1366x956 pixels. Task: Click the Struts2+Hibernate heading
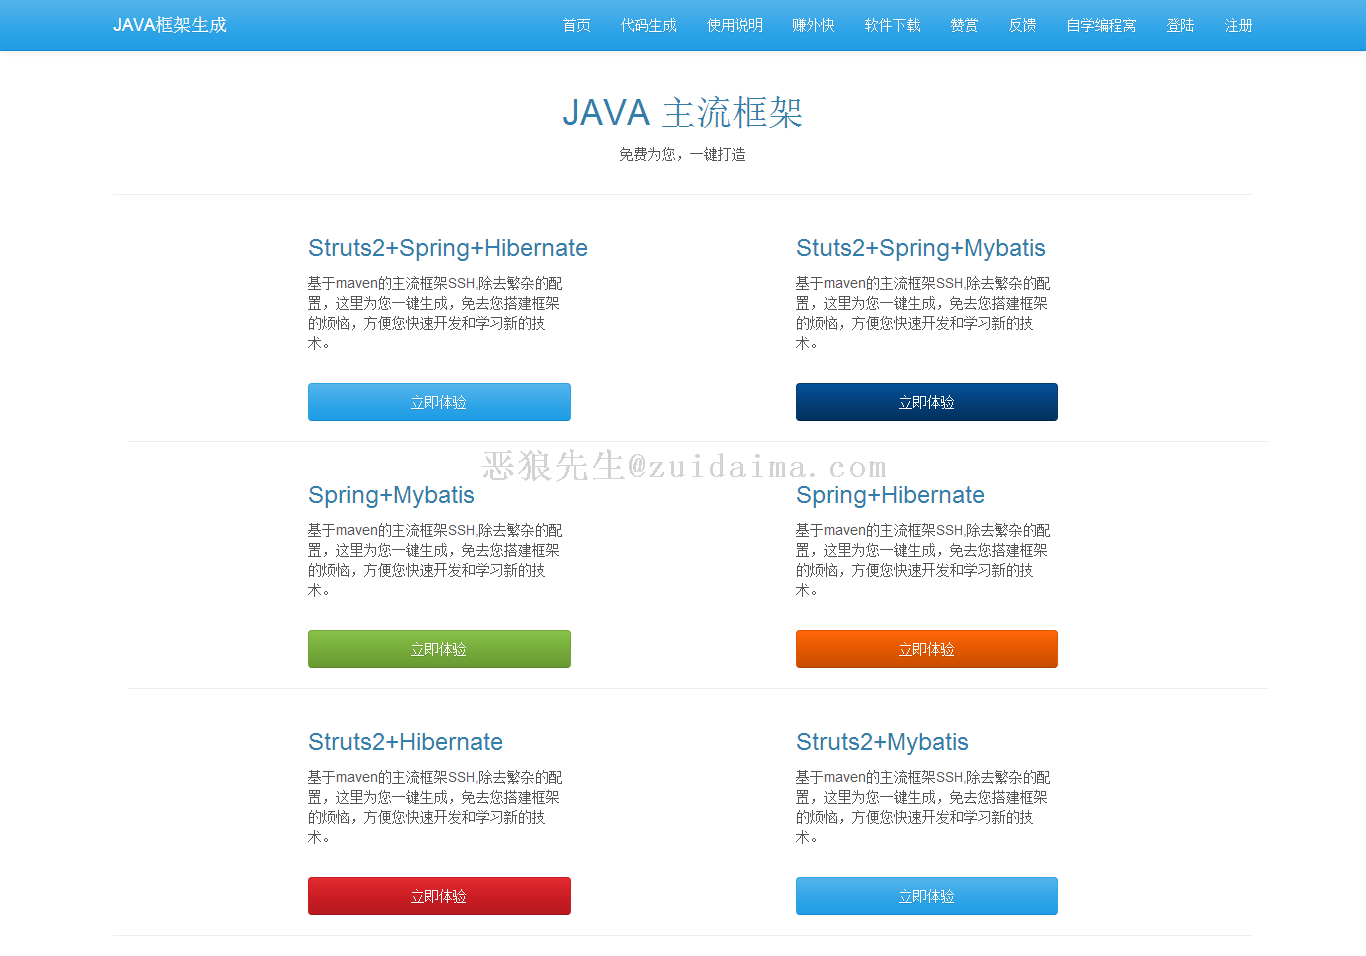point(405,742)
